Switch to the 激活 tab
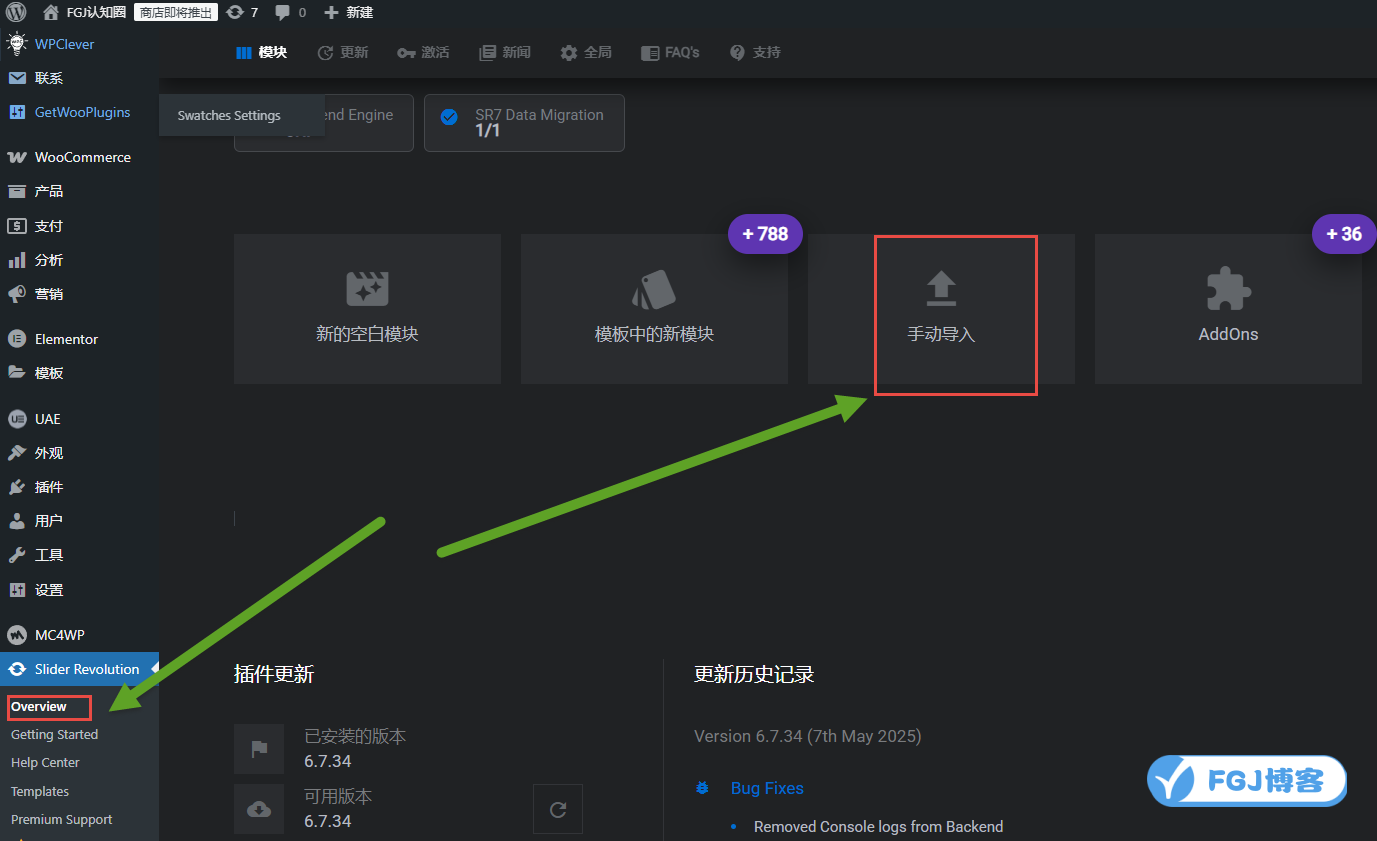Image resolution: width=1377 pixels, height=841 pixels. click(x=423, y=52)
